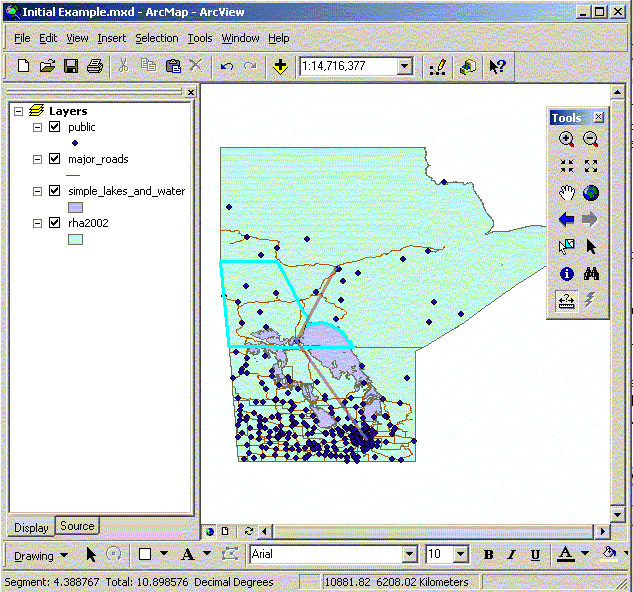
Task: Select the Pan hand tool
Action: click(x=567, y=193)
